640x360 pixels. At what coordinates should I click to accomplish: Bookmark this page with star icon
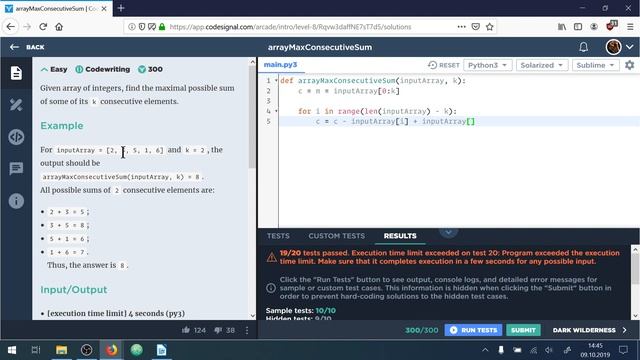click(490, 27)
